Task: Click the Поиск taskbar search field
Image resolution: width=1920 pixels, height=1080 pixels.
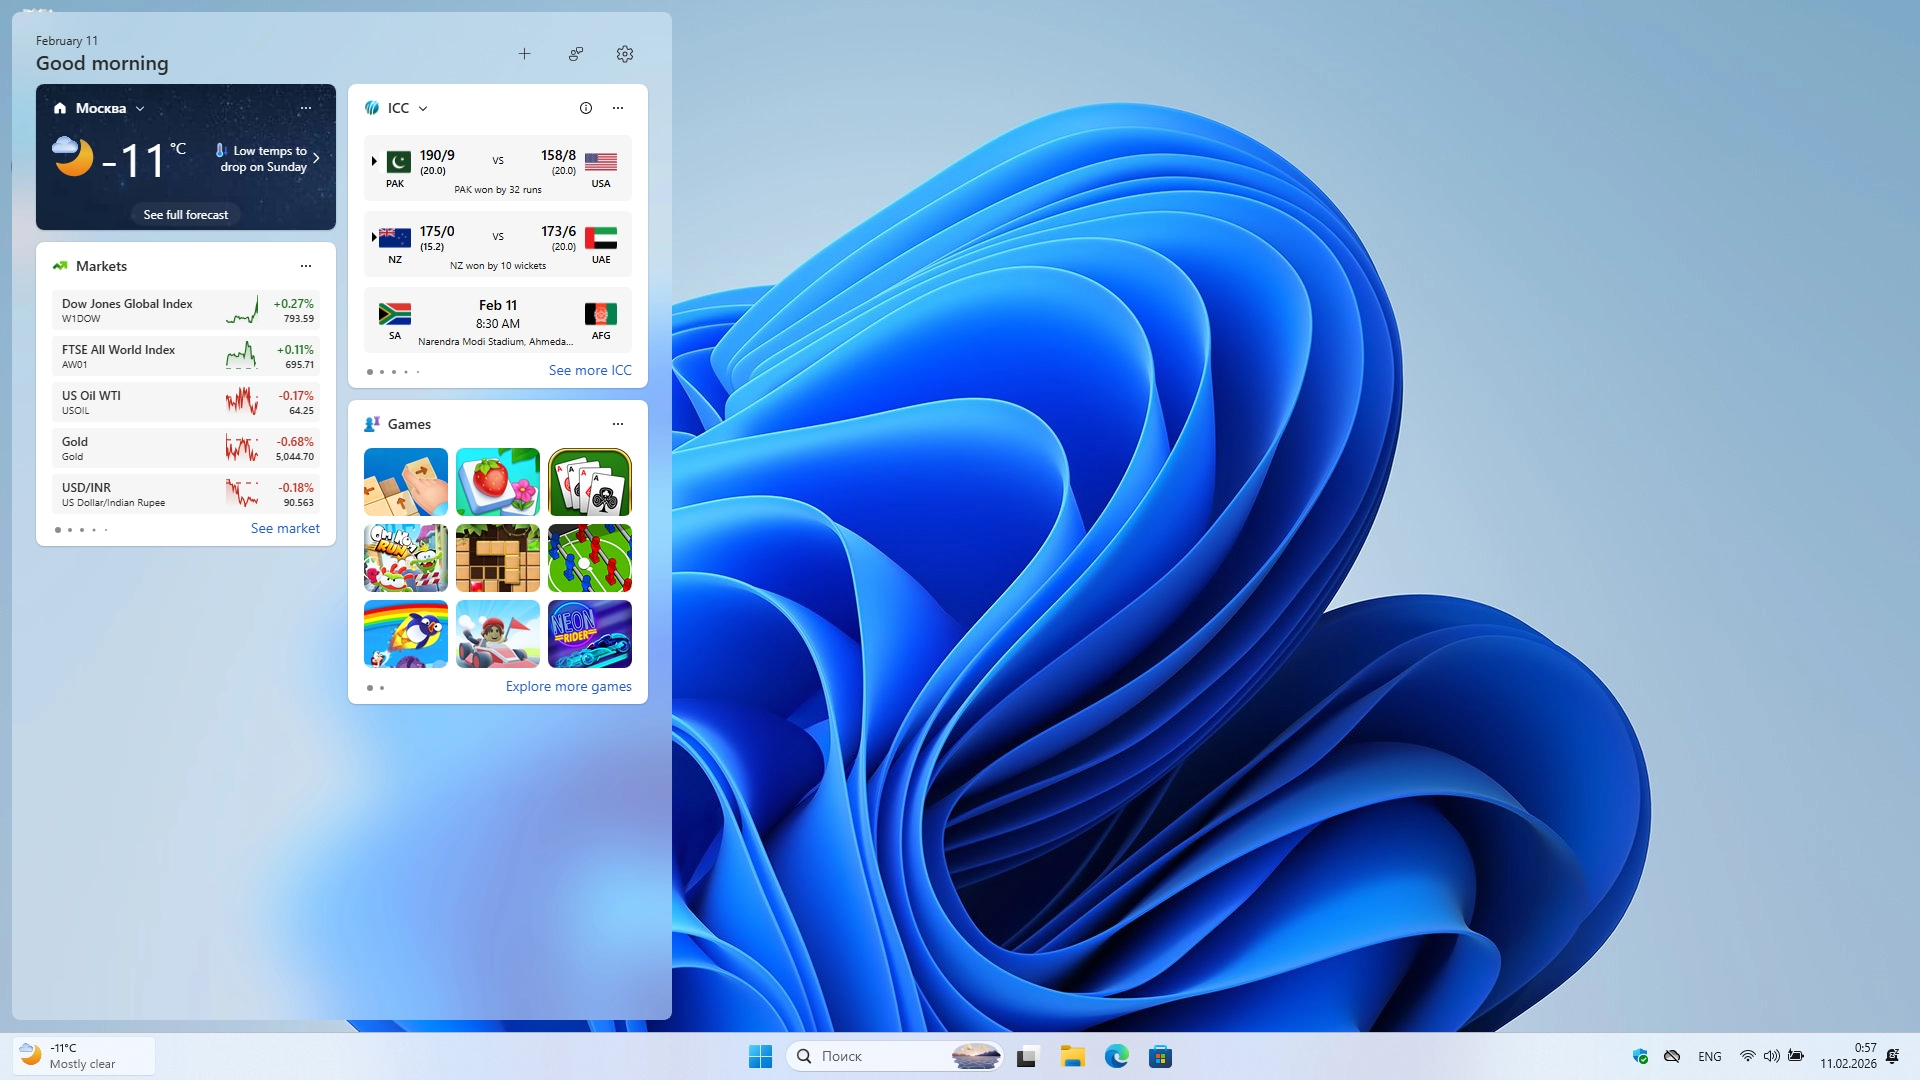Action: click(x=870, y=1056)
